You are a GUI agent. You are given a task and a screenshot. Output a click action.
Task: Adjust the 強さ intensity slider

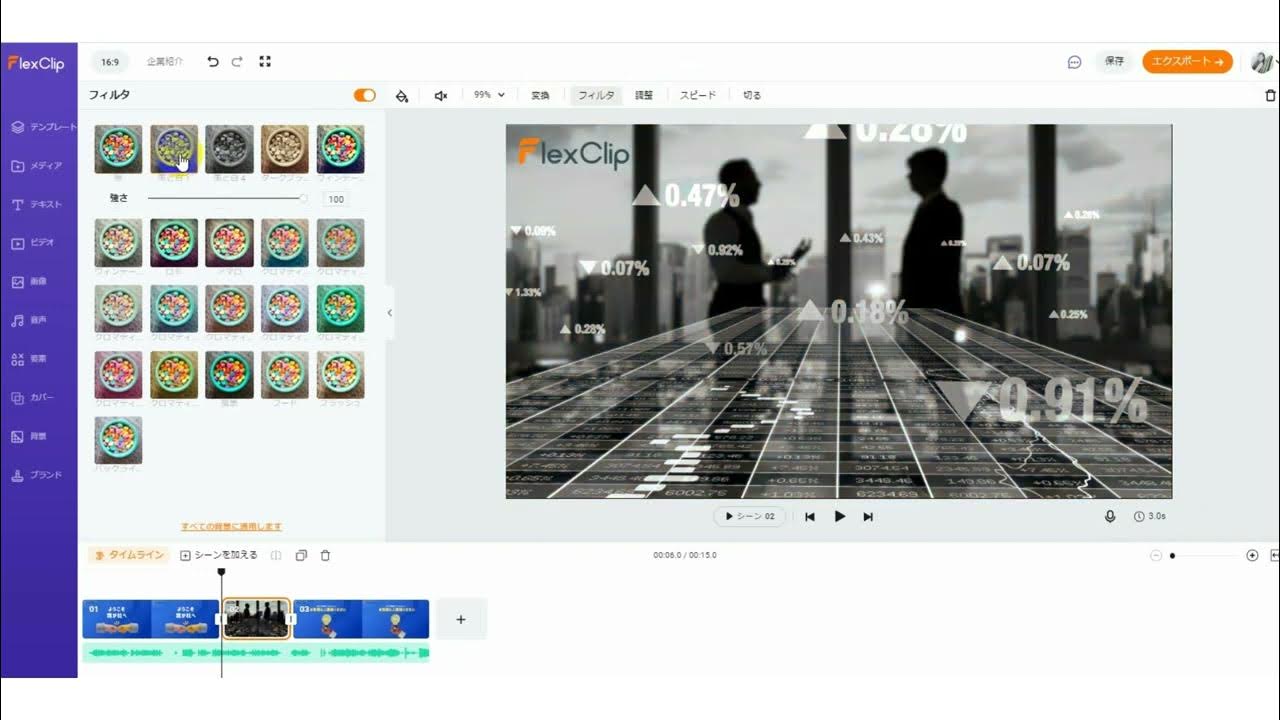pyautogui.click(x=226, y=199)
